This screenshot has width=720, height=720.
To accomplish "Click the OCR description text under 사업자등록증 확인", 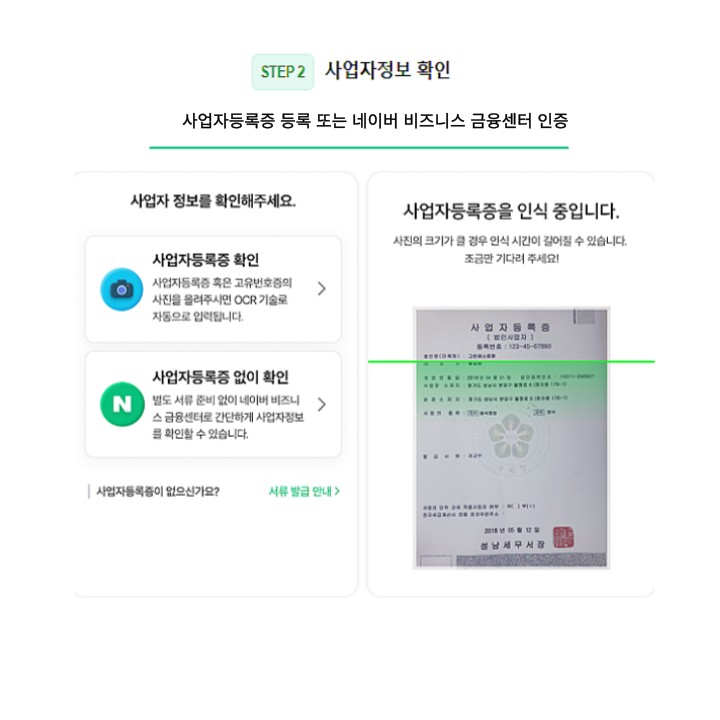I will [x=222, y=299].
